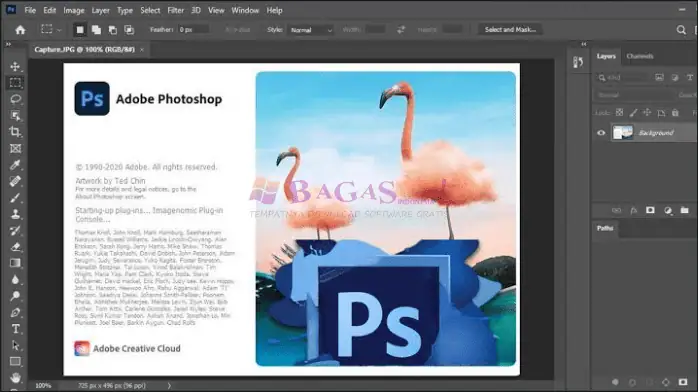Open status bar info arrow
698x392 pixels.
pos(169,386)
